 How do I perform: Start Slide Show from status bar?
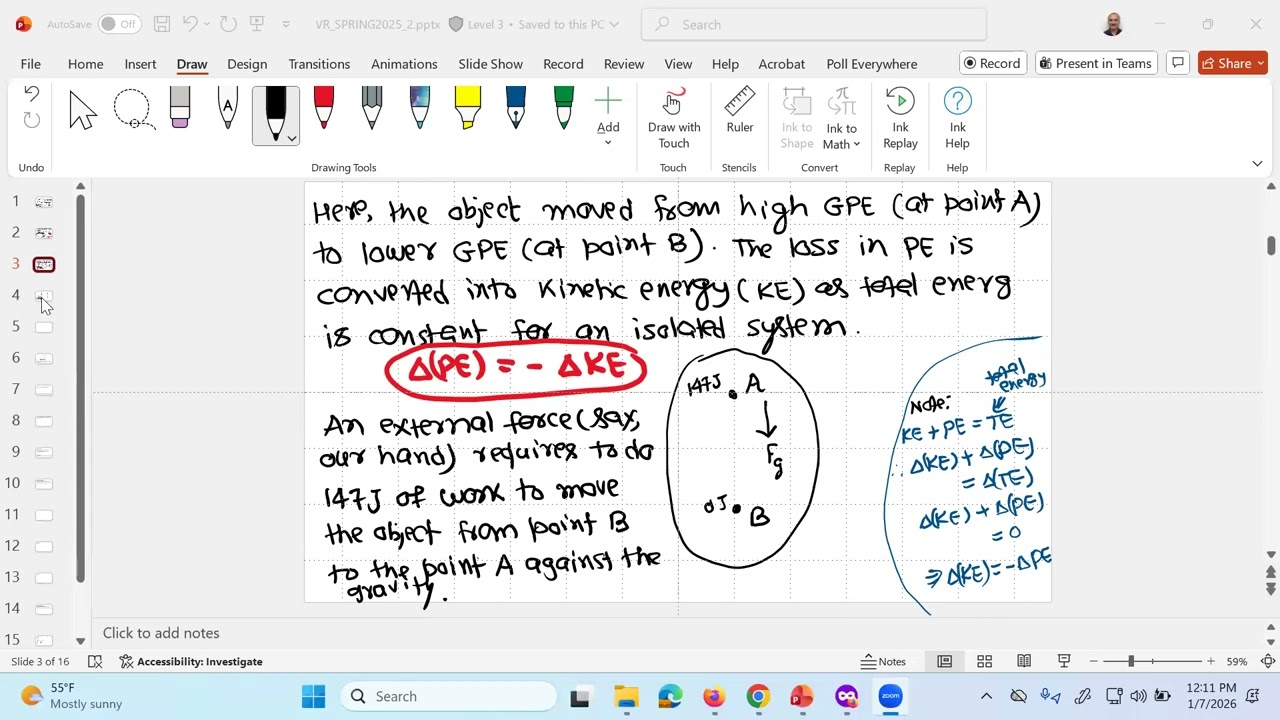(x=1064, y=662)
